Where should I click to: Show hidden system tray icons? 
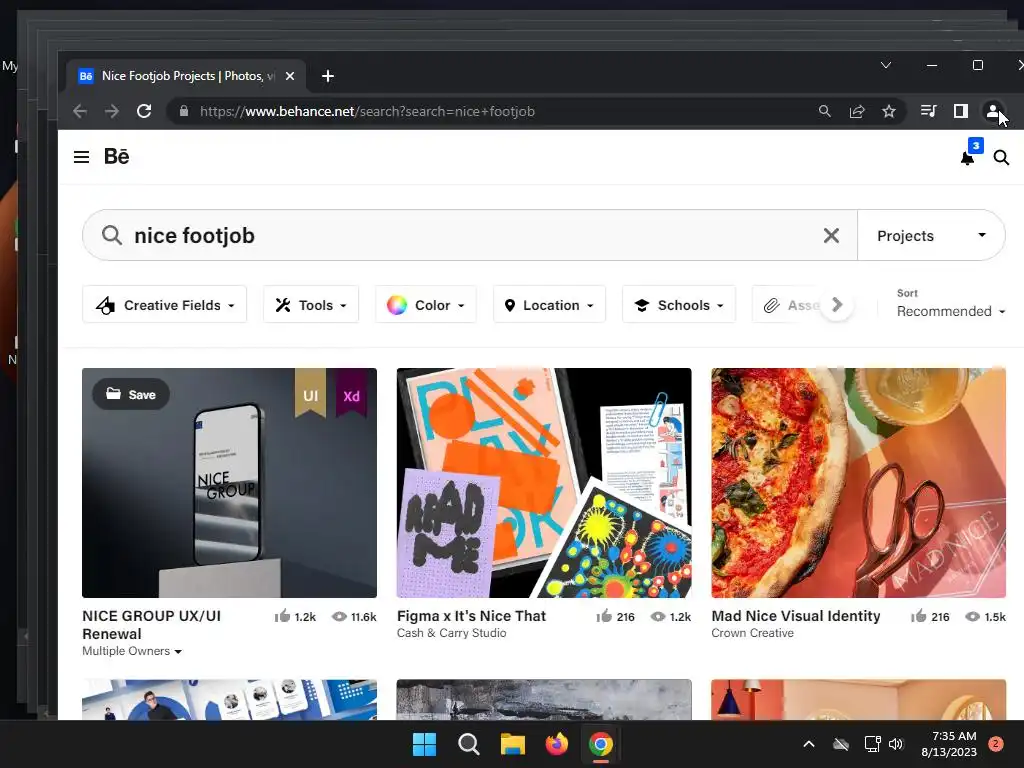[x=808, y=744]
